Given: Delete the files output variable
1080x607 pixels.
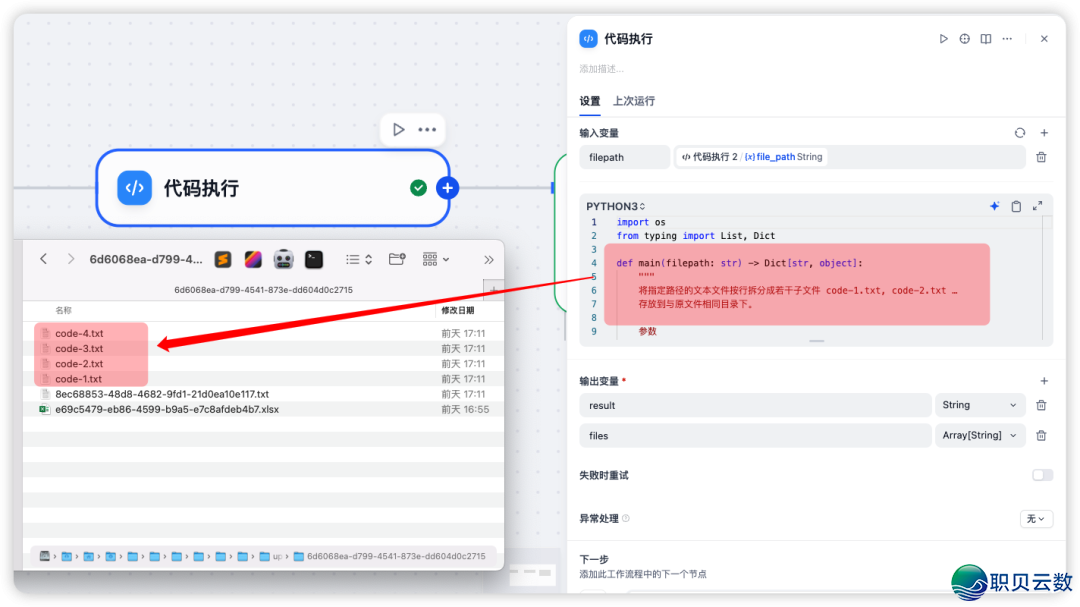Looking at the screenshot, I should (x=1041, y=435).
